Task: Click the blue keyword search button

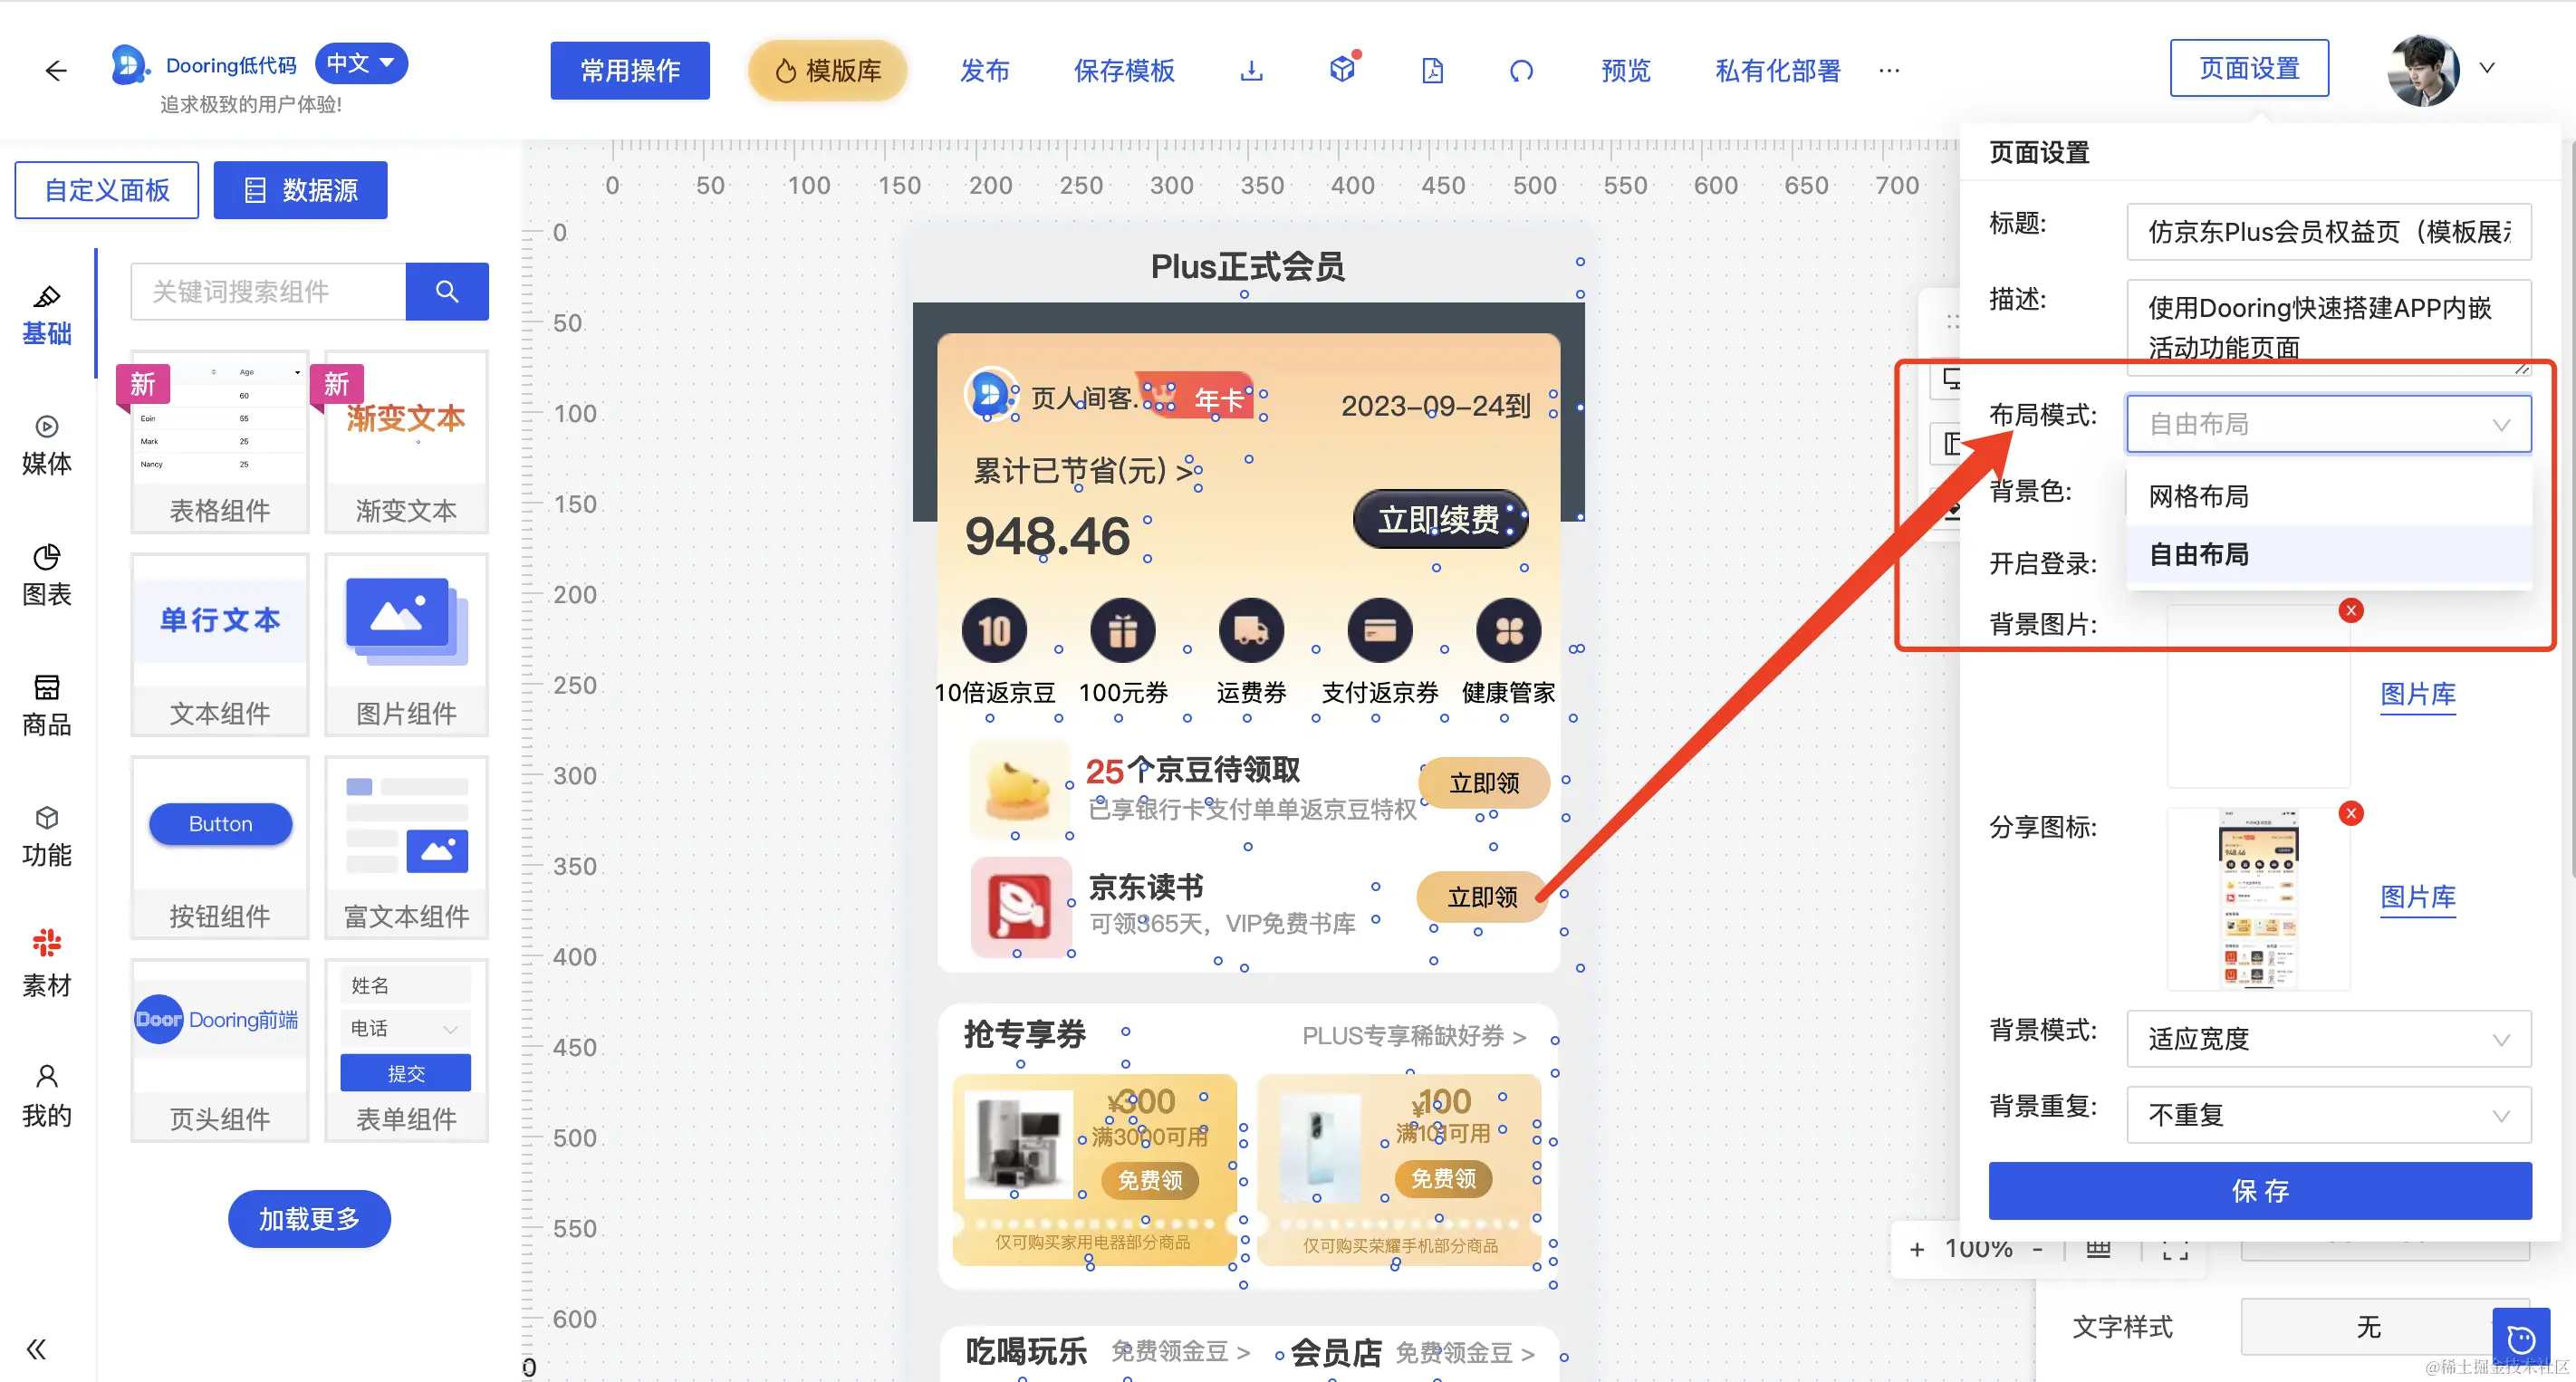Action: (447, 291)
